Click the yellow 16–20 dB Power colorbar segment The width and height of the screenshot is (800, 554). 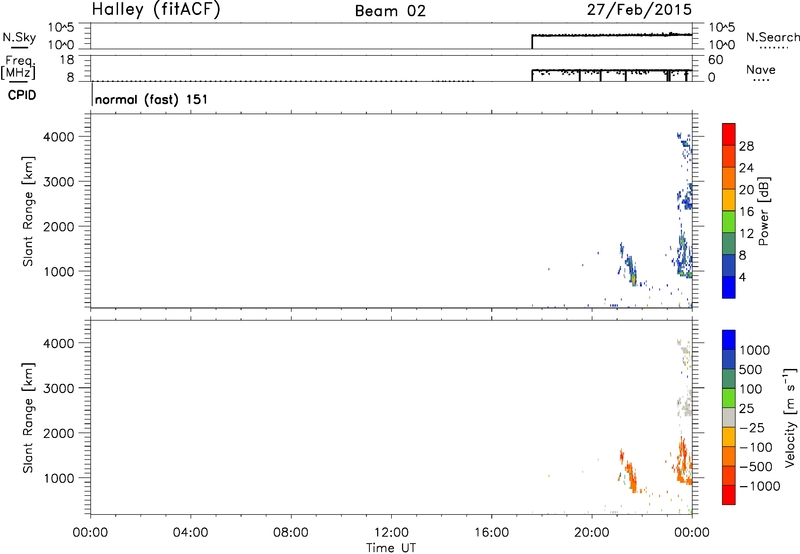[x=729, y=199]
